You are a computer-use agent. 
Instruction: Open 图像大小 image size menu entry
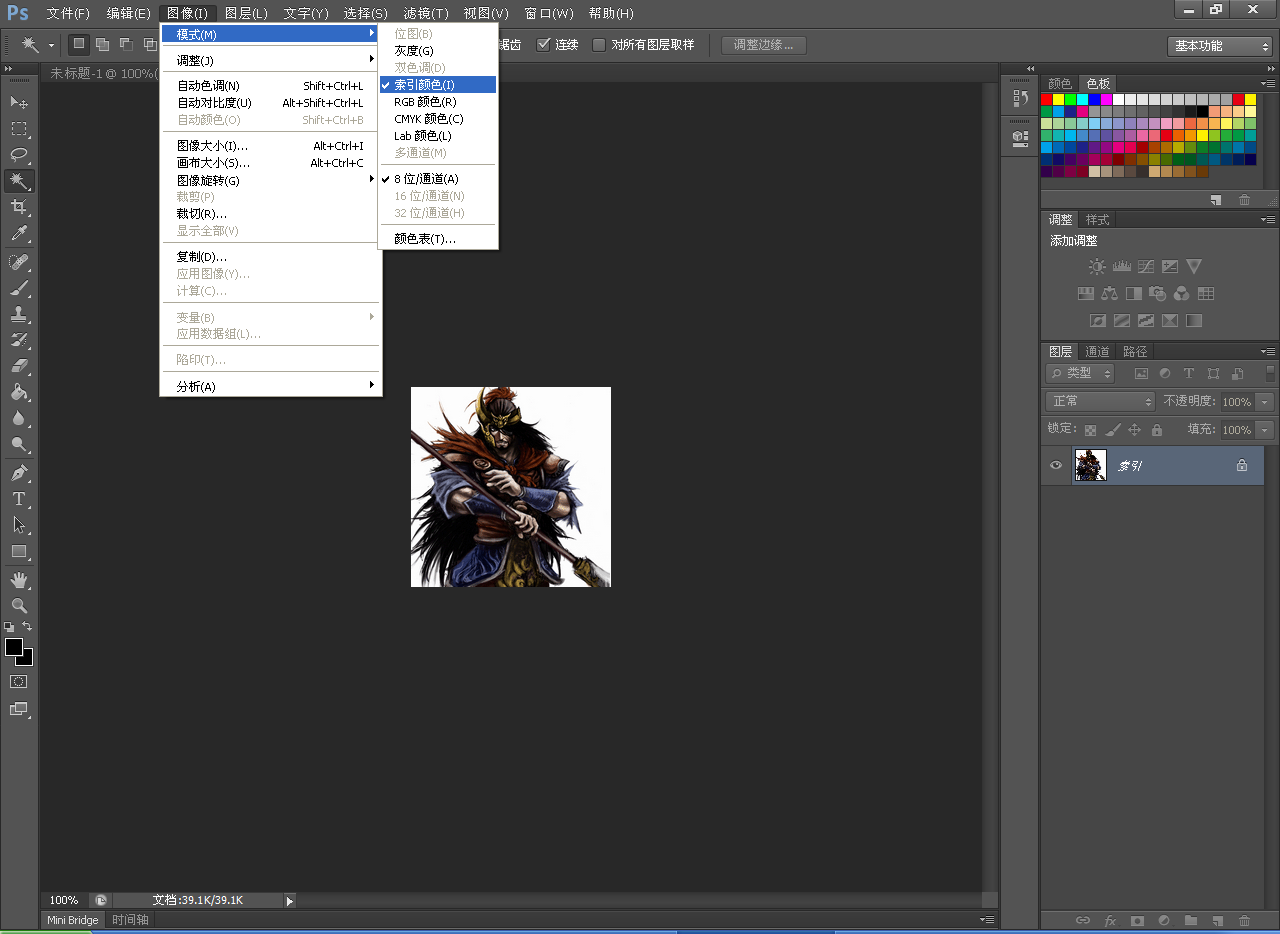click(212, 146)
